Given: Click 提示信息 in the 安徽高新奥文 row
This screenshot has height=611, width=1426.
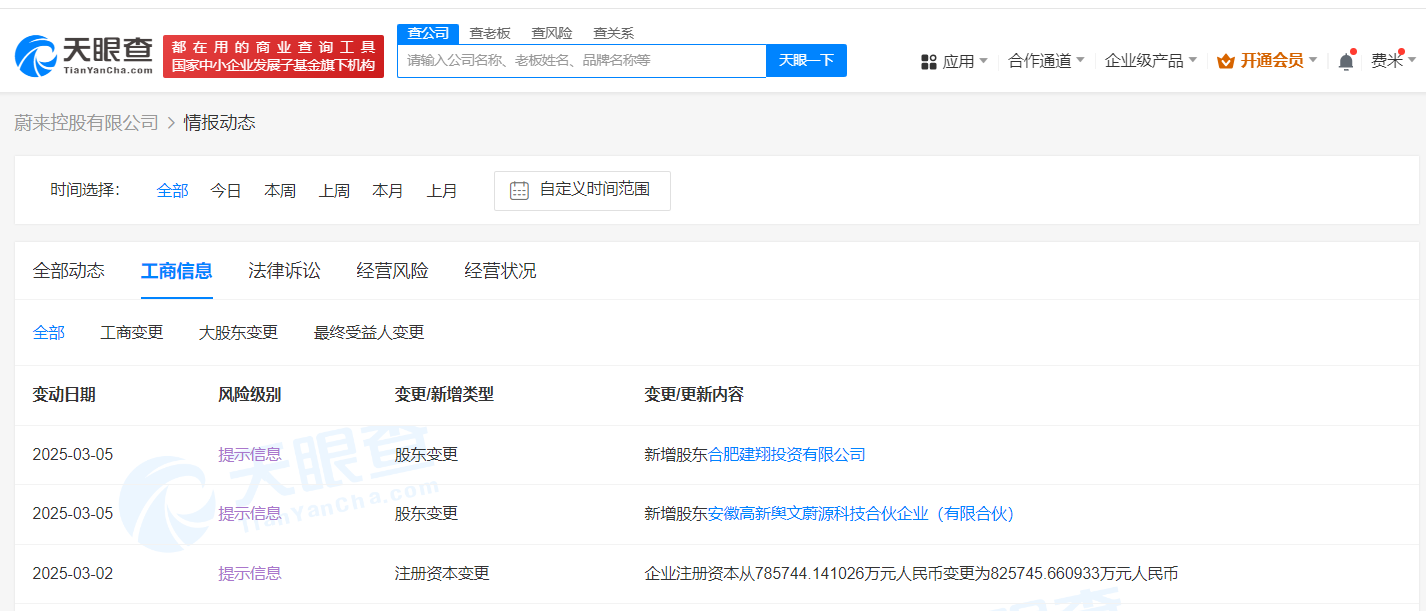Looking at the screenshot, I should click(250, 514).
